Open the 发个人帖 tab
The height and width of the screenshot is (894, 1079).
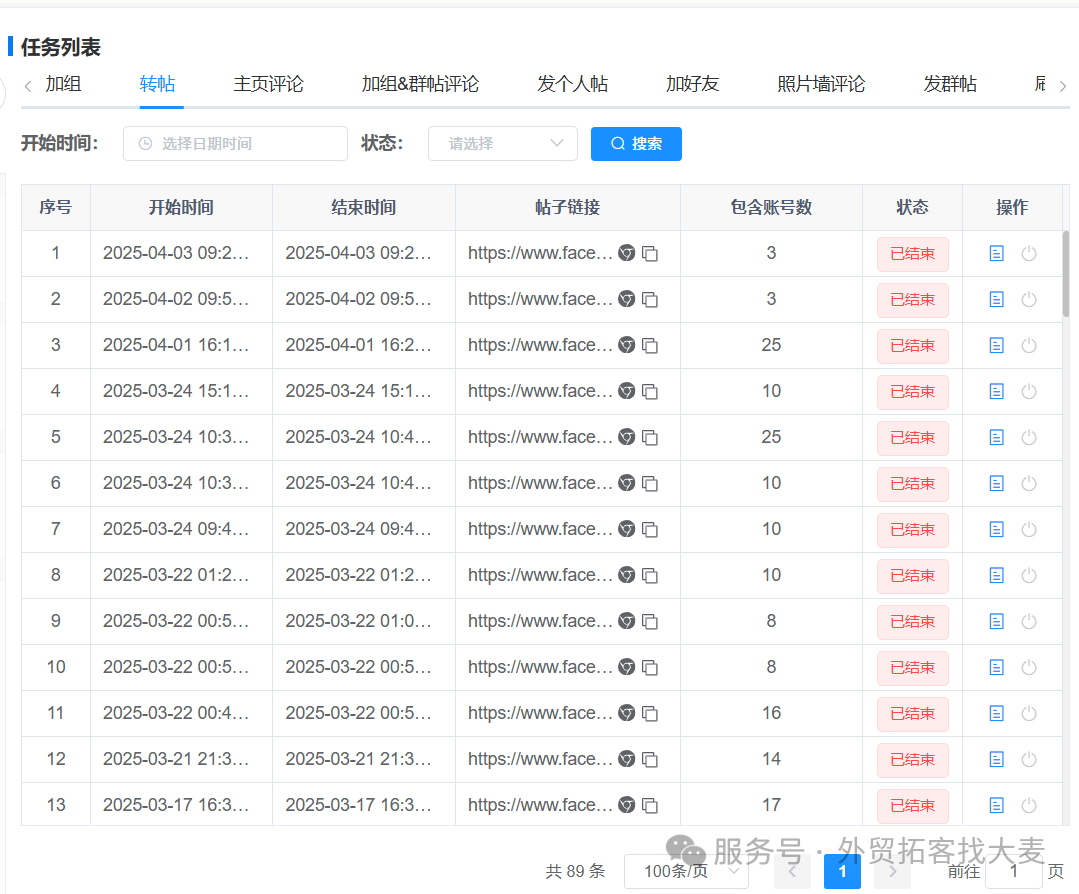pos(573,84)
